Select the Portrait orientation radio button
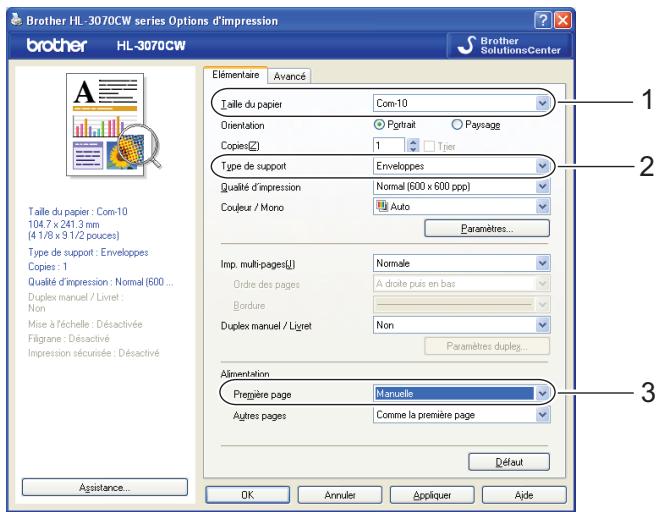The image size is (660, 512). click(x=379, y=125)
